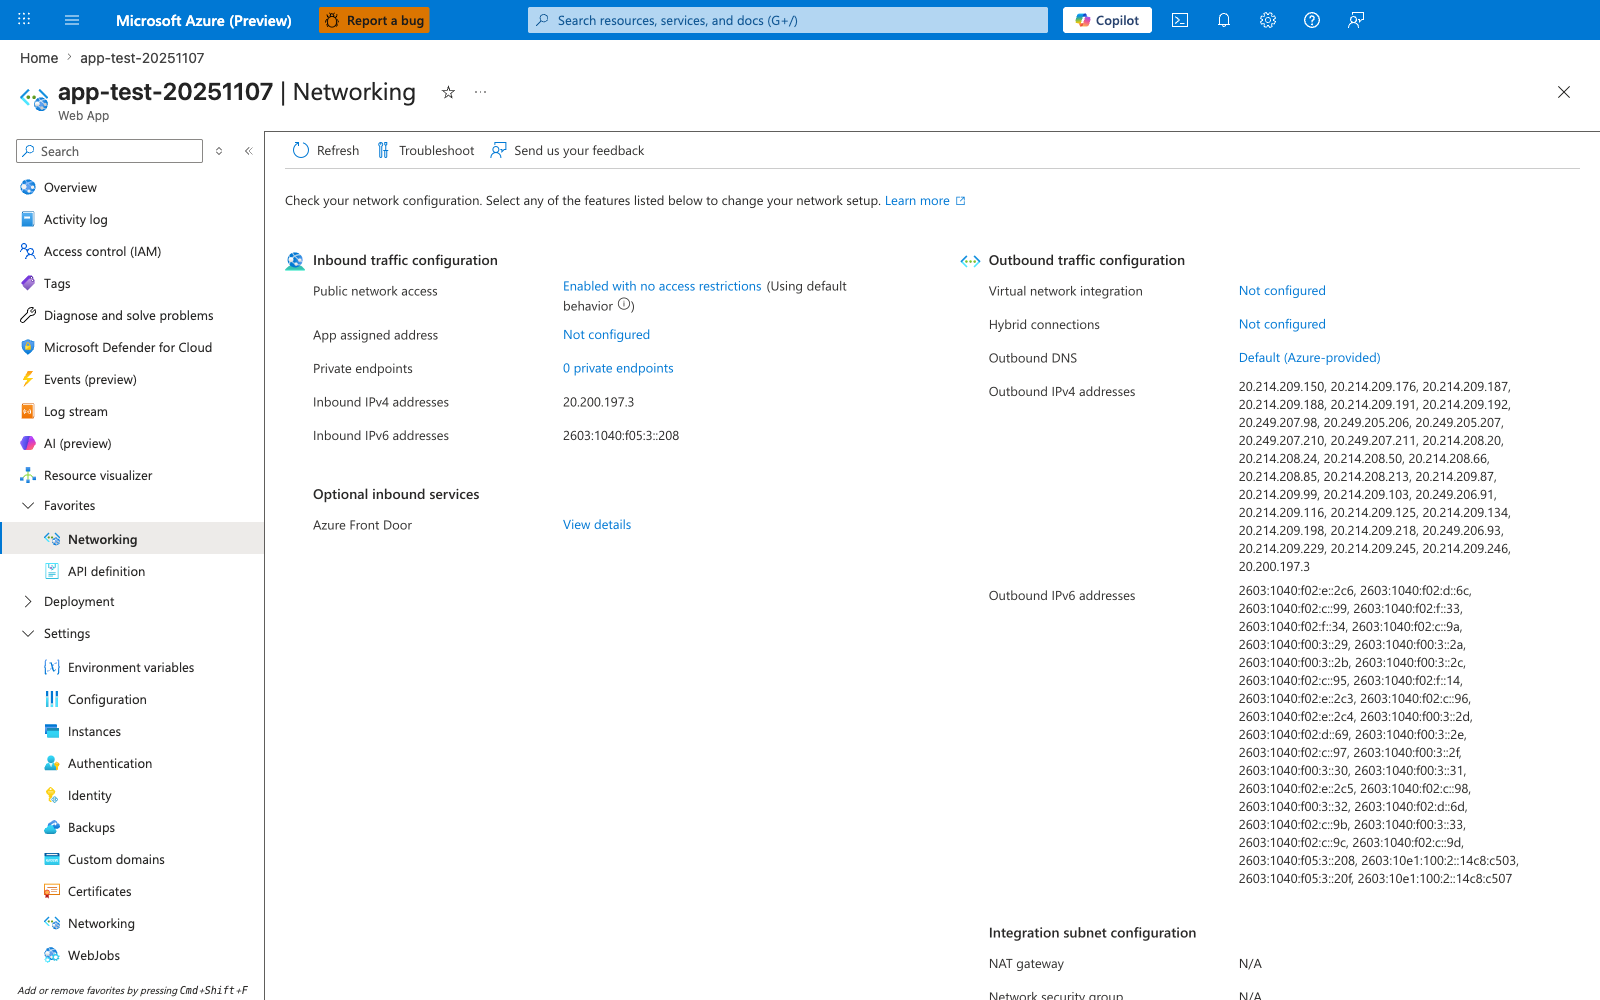
Task: Click the Resource visualizer icon
Action: tap(28, 475)
